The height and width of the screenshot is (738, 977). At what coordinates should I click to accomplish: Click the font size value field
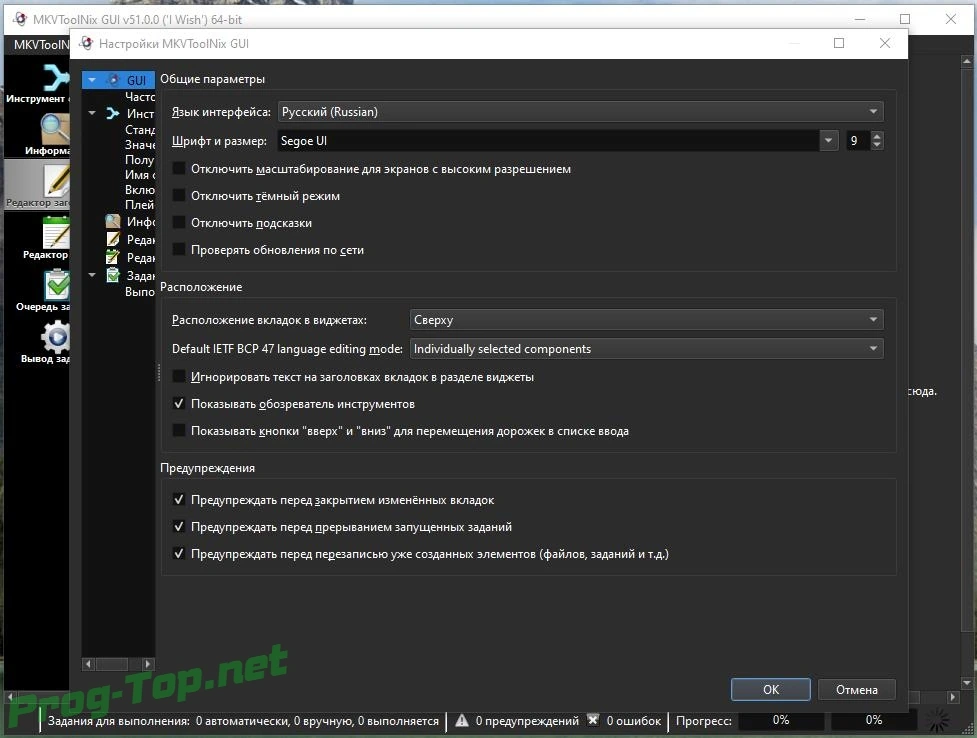point(857,140)
